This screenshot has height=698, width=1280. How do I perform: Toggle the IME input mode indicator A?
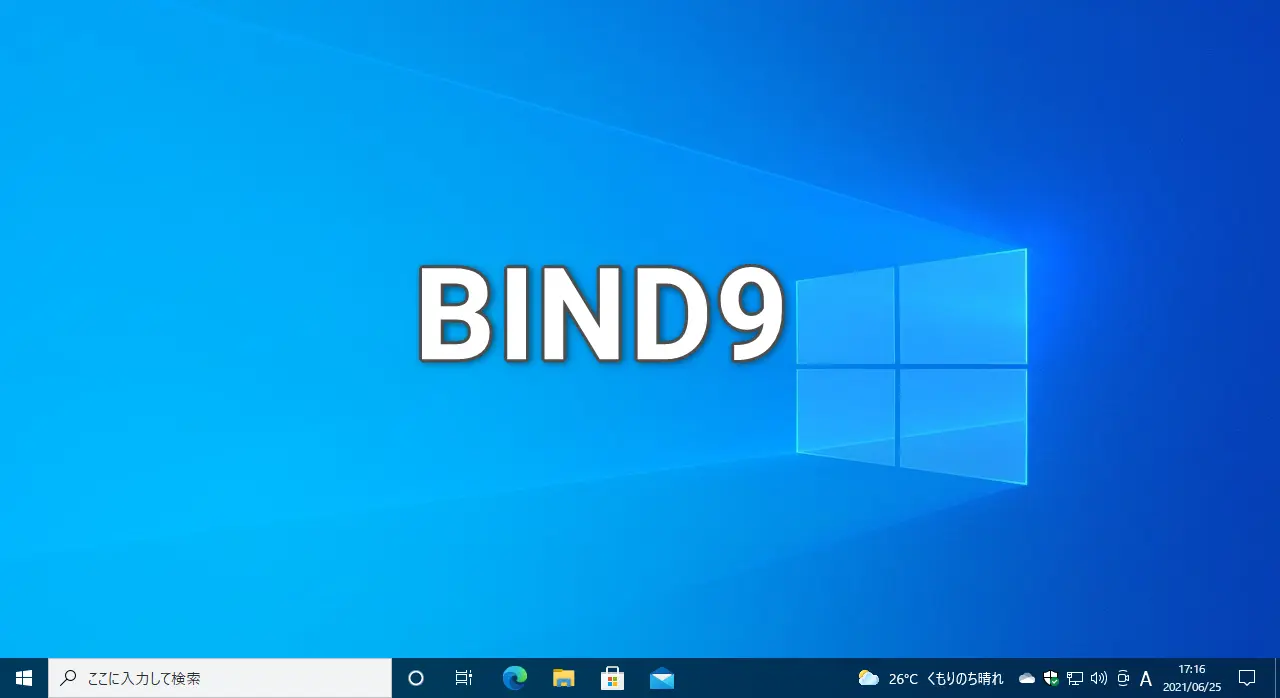(1145, 678)
